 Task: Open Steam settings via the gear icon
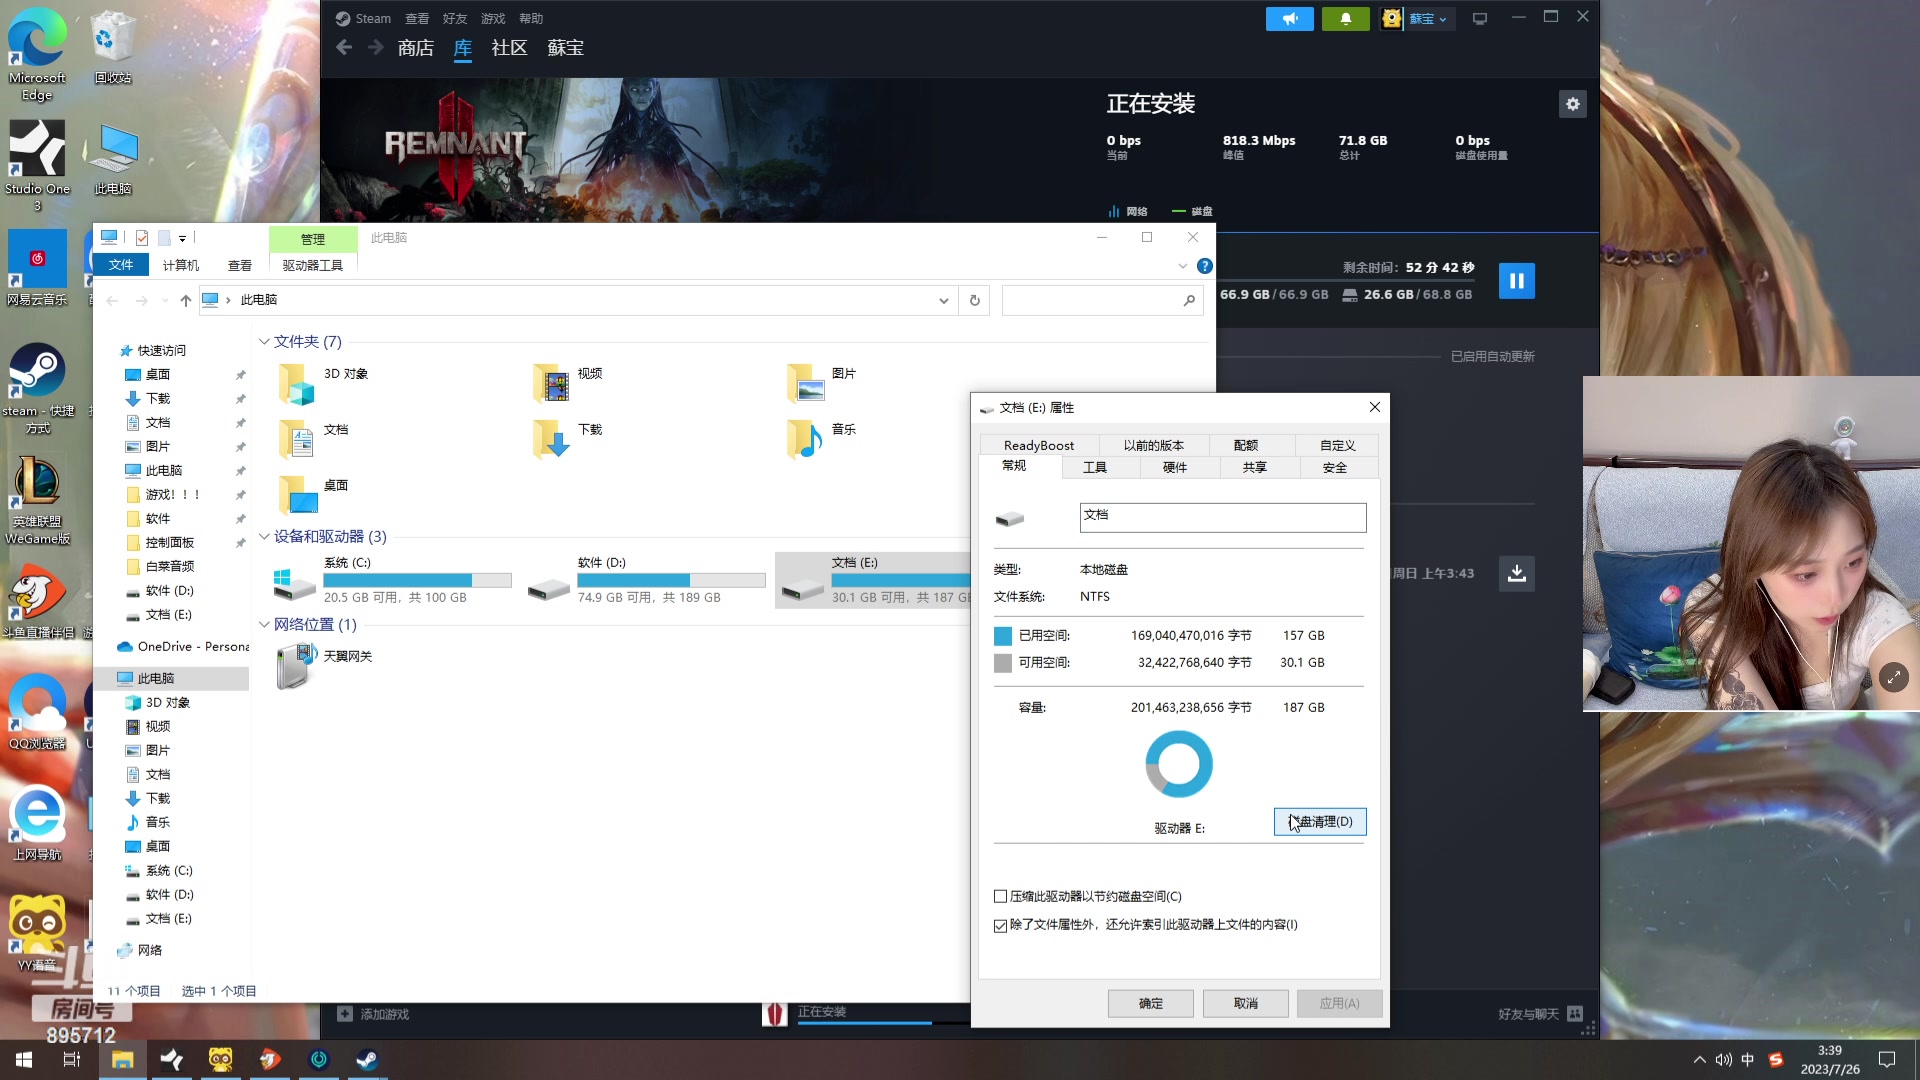[1572, 103]
